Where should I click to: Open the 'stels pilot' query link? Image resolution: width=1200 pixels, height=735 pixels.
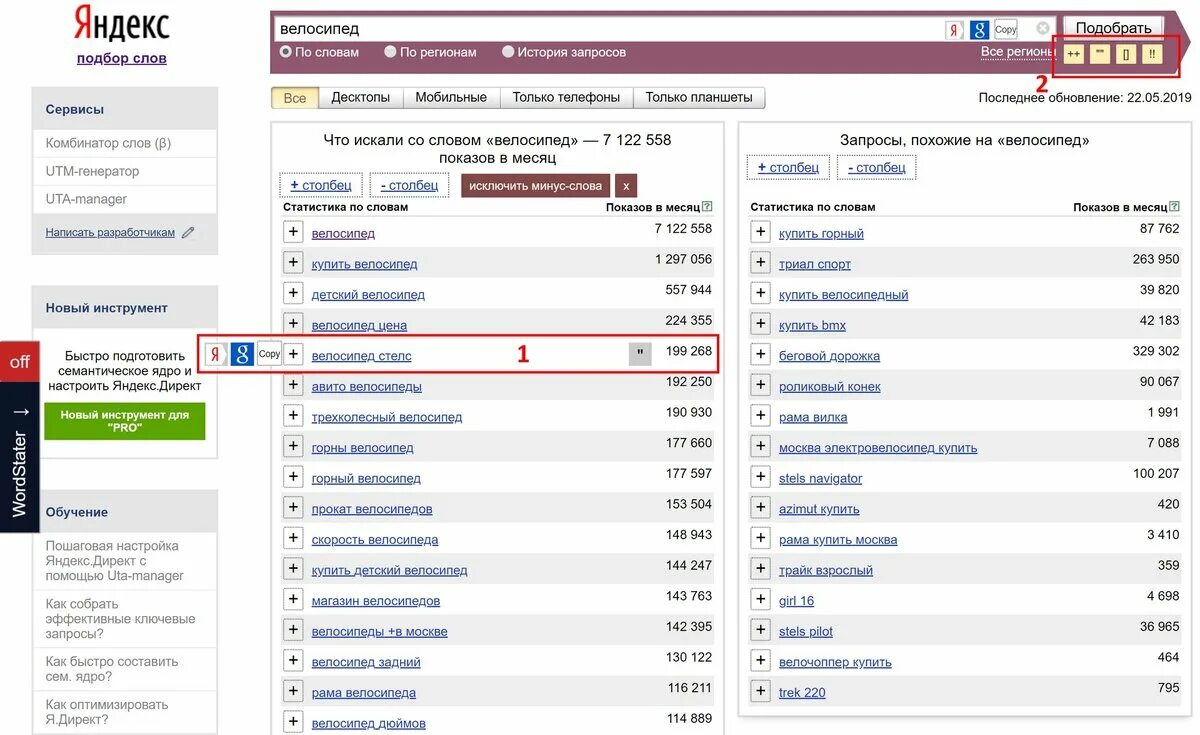806,631
